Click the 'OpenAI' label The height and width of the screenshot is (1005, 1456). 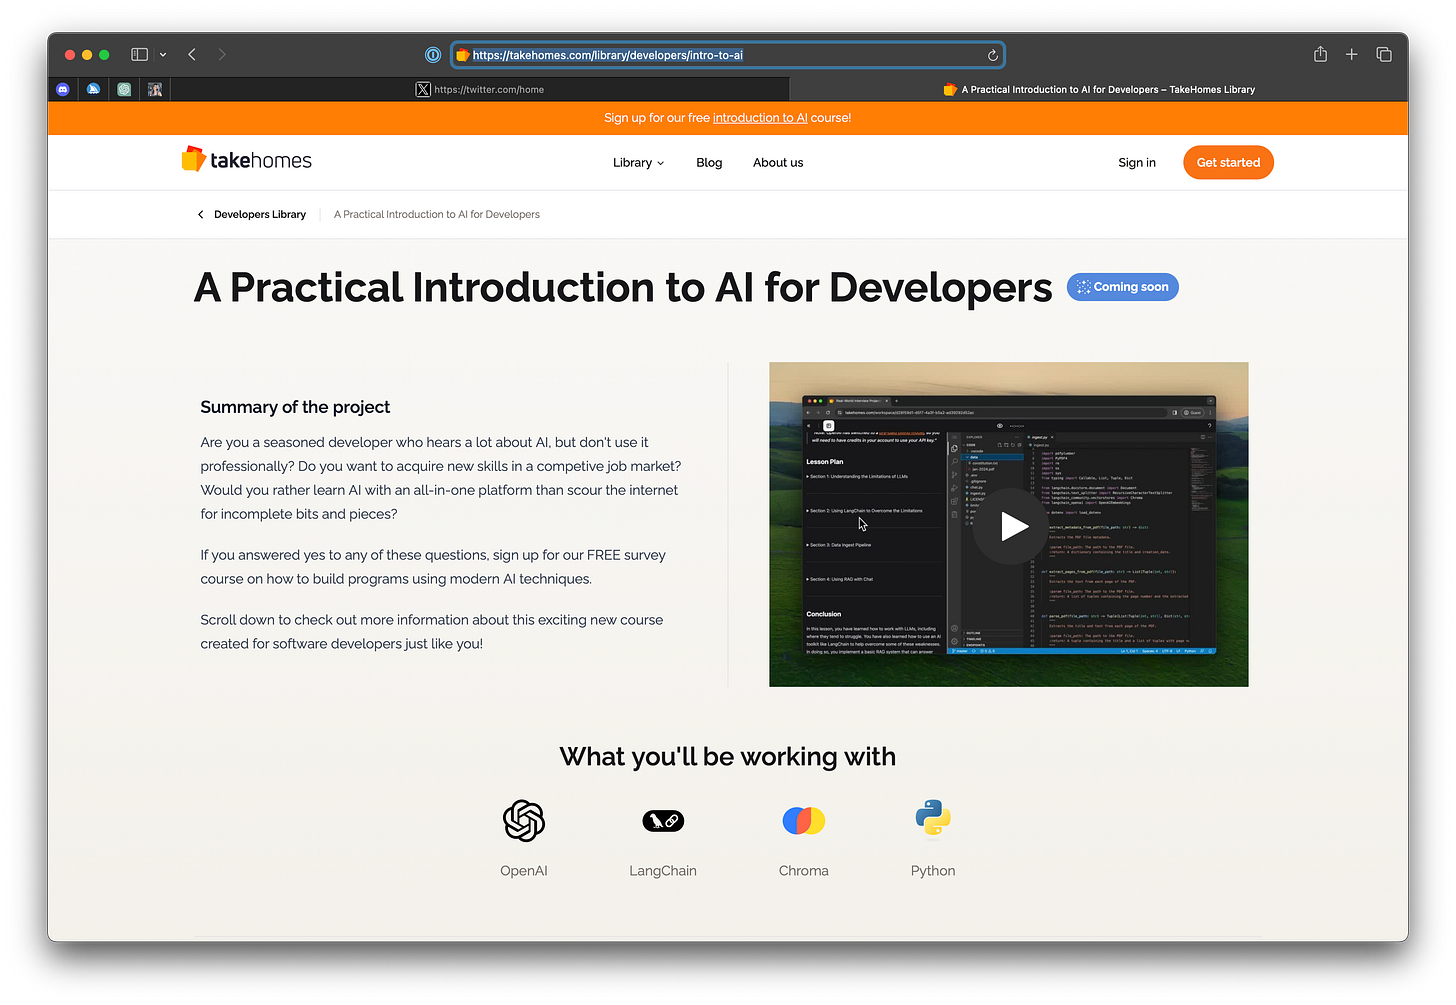click(x=524, y=871)
